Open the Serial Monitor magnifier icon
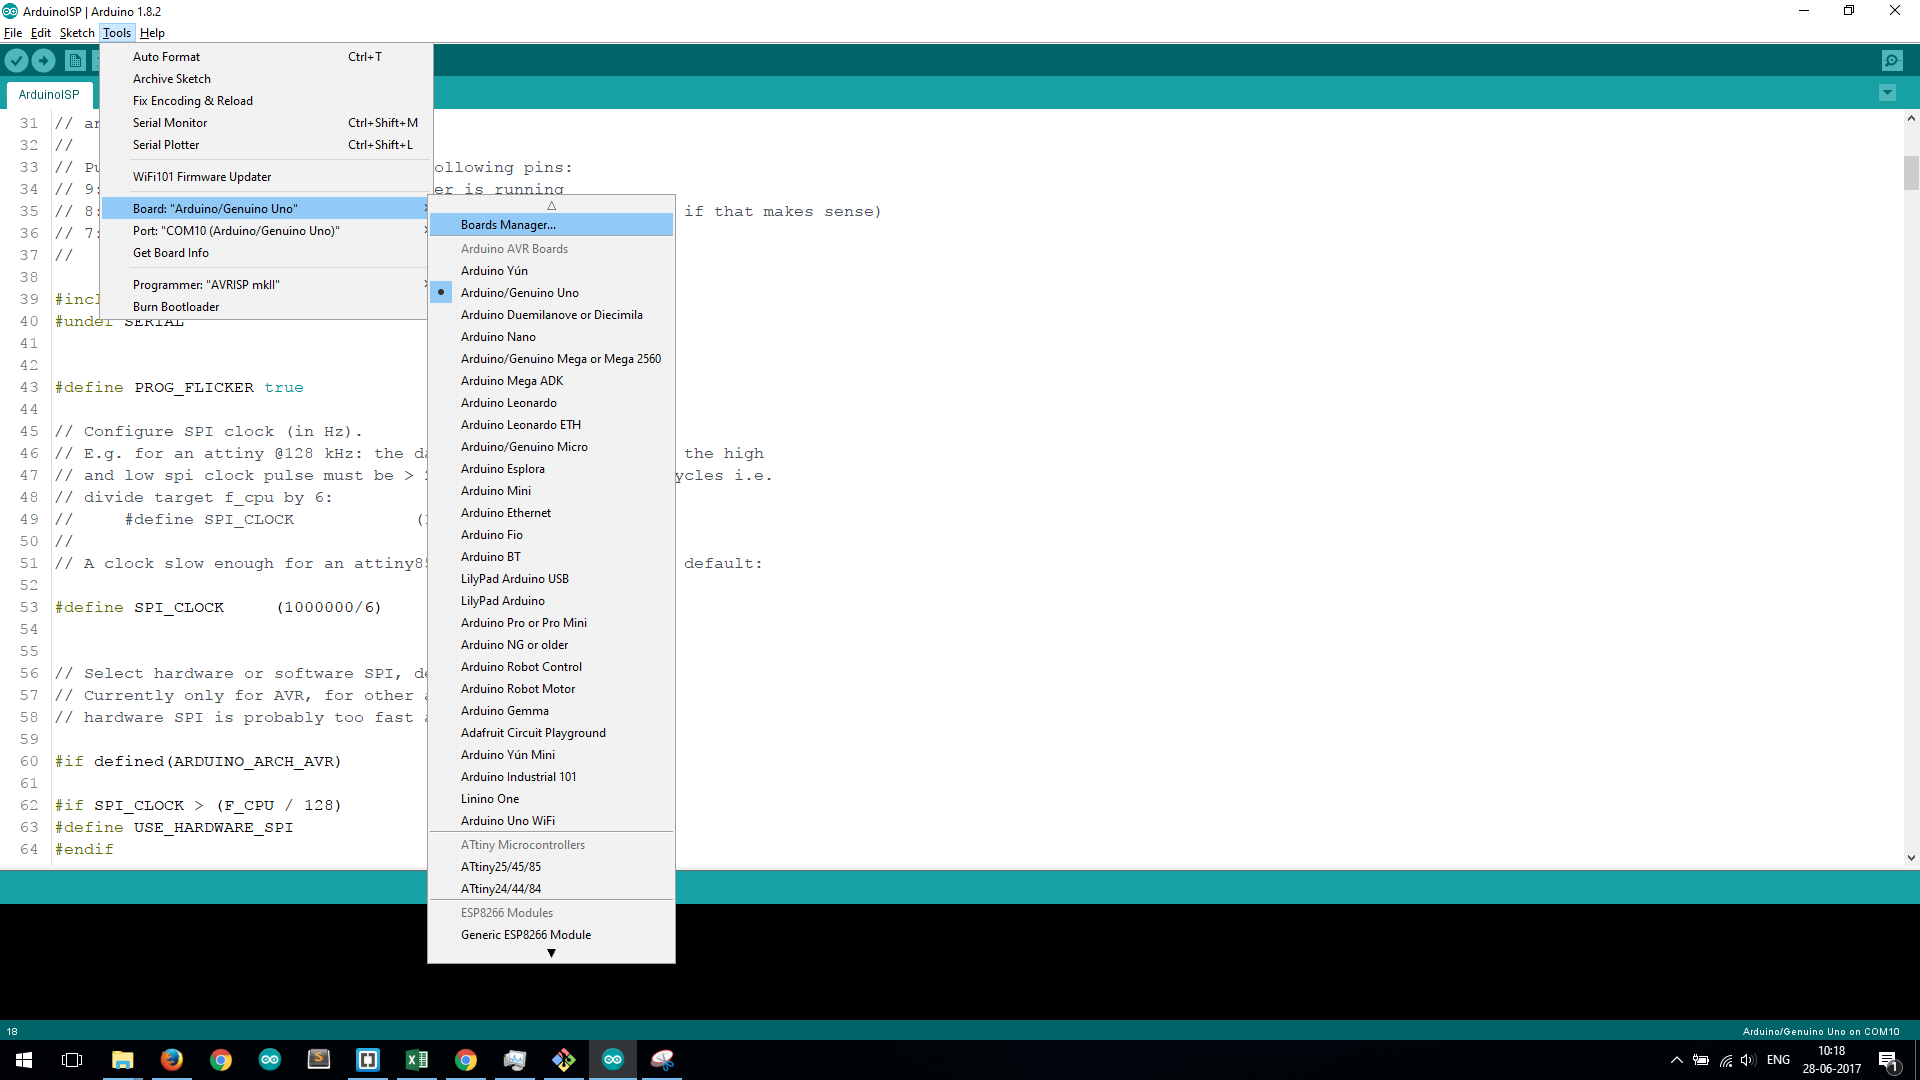 (x=1892, y=61)
